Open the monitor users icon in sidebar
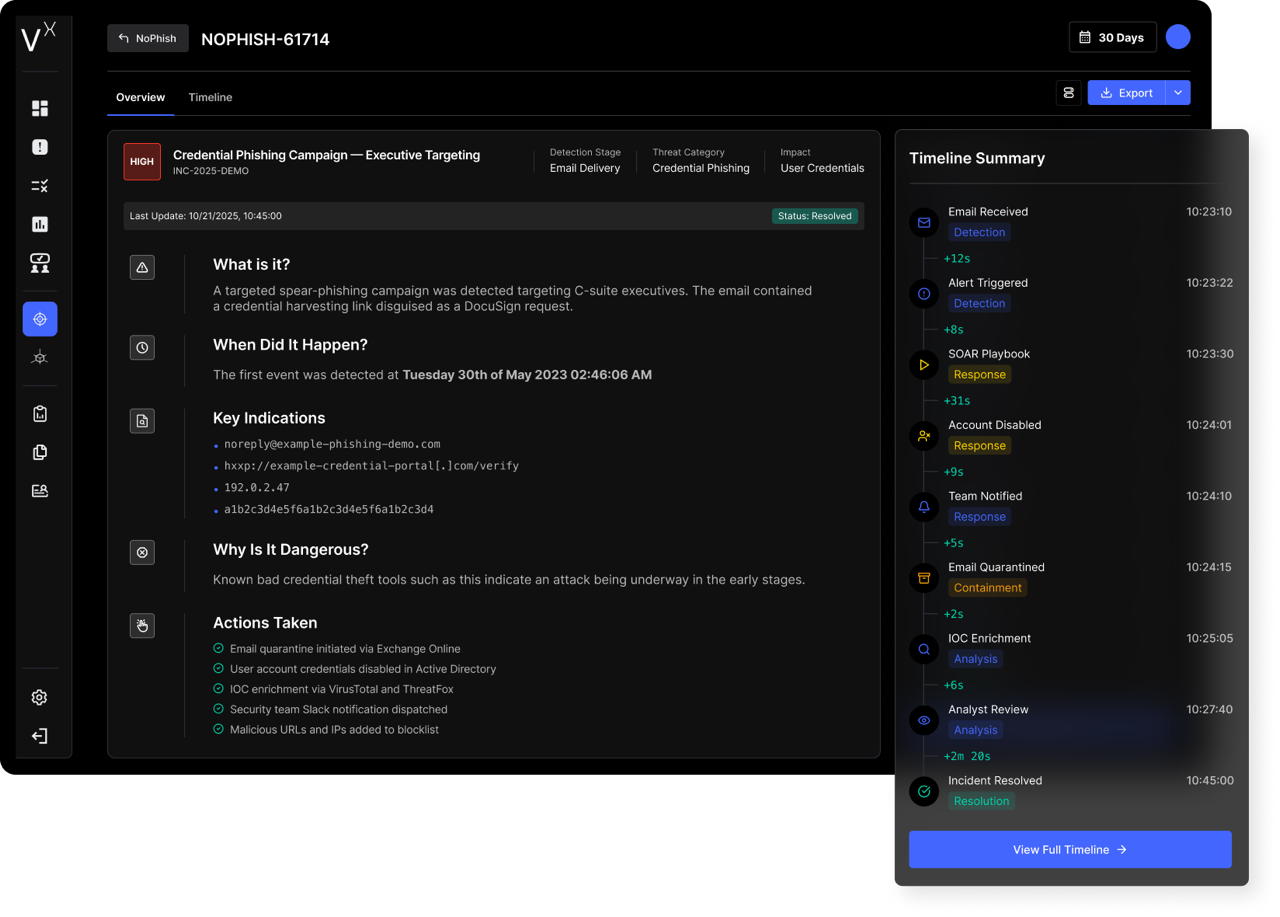 tap(40, 263)
